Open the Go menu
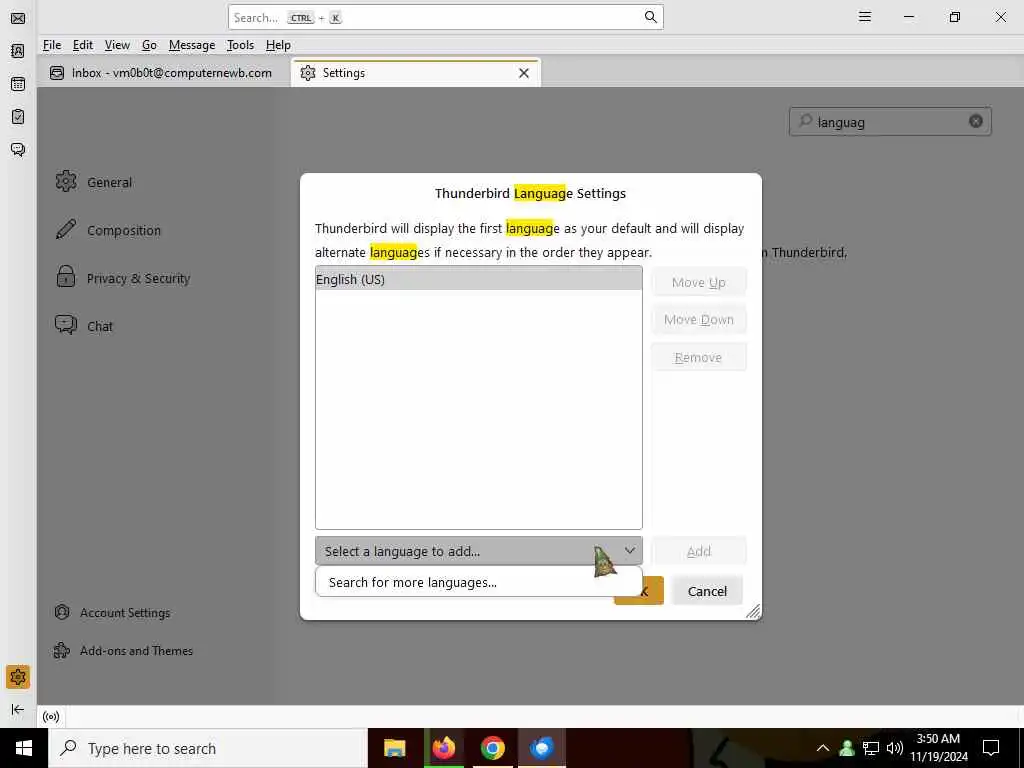This screenshot has width=1024, height=768. 150,45
